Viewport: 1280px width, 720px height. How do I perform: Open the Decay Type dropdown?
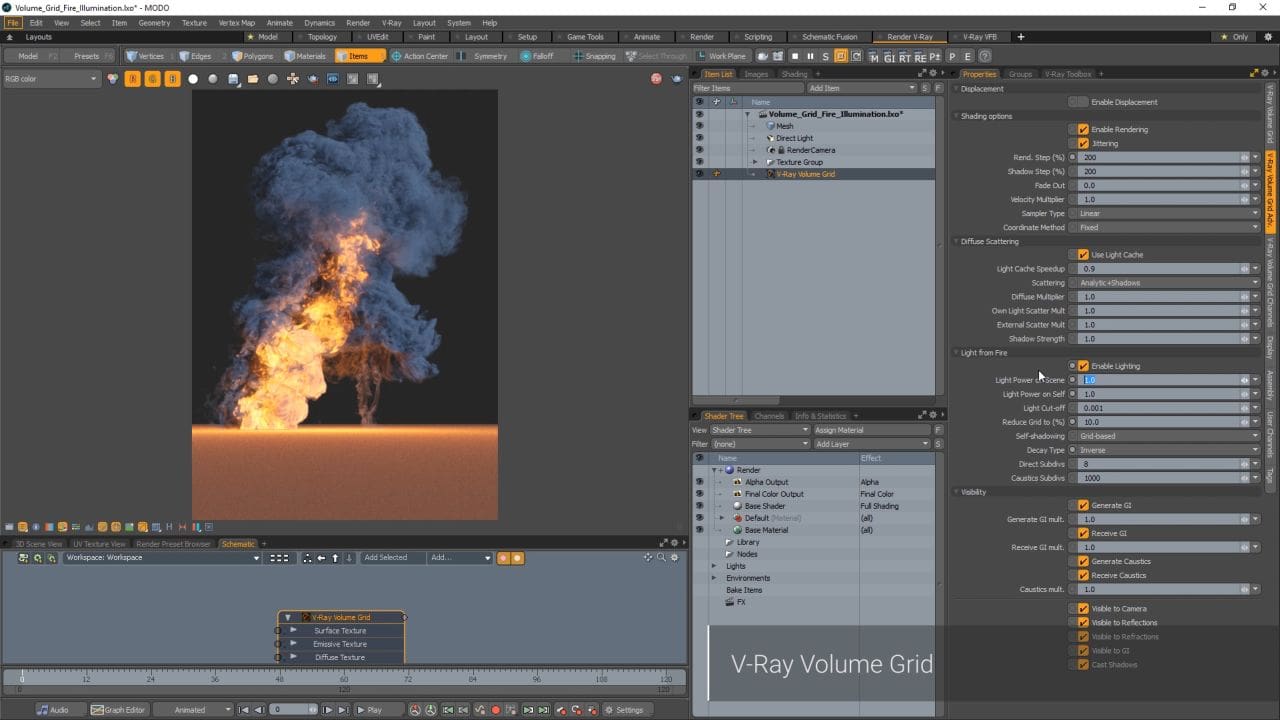pyautogui.click(x=1169, y=450)
